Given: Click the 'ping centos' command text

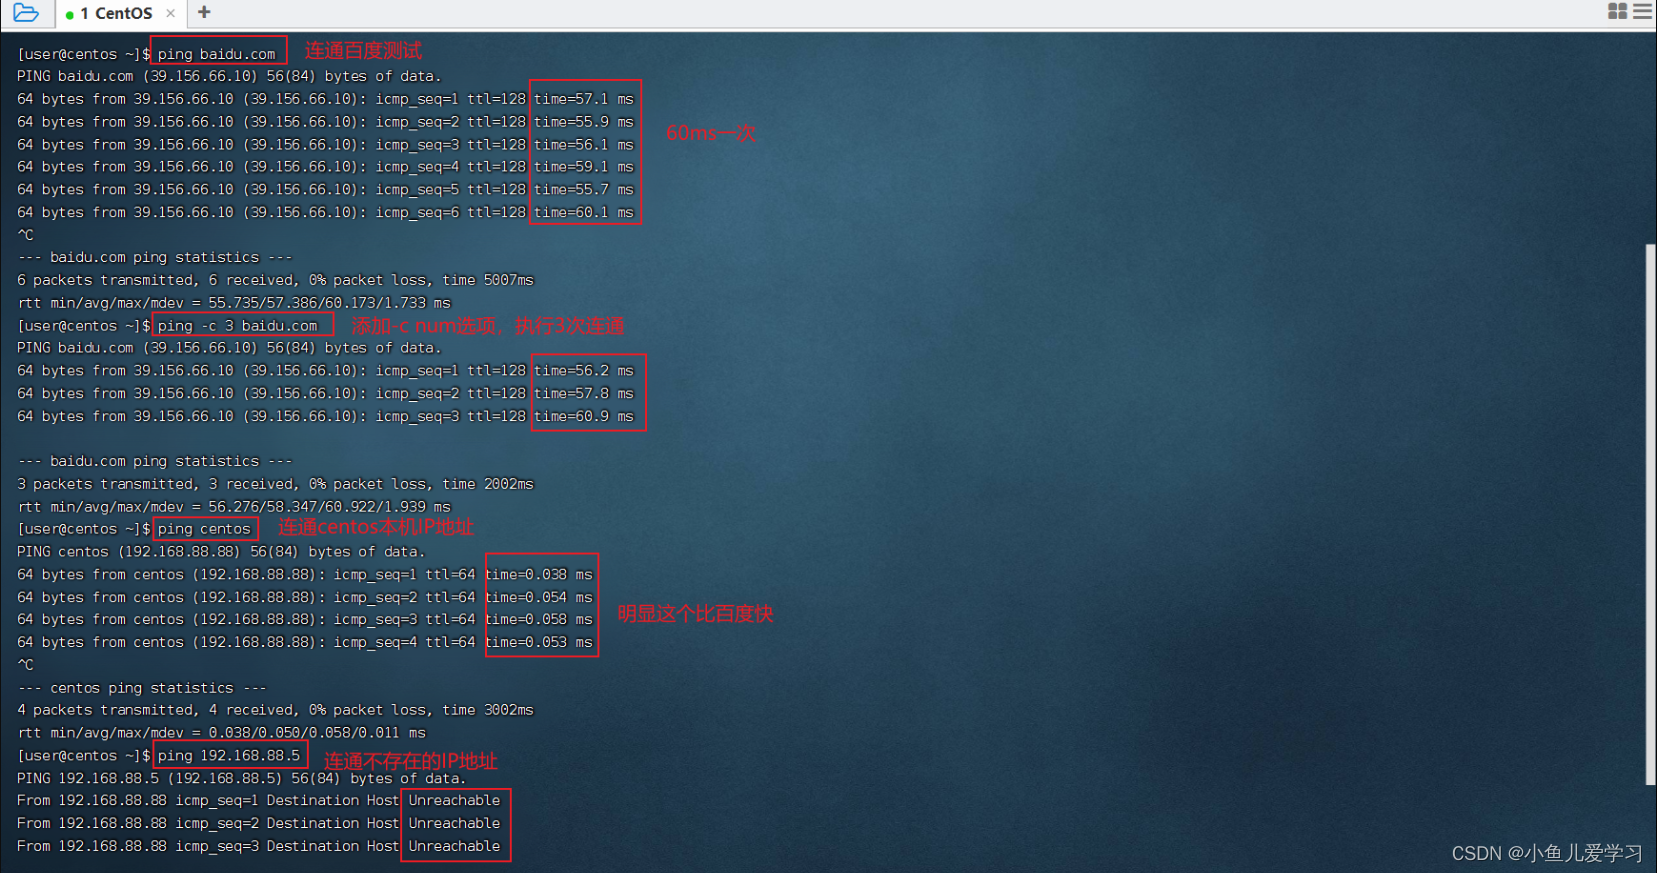Looking at the screenshot, I should 204,529.
